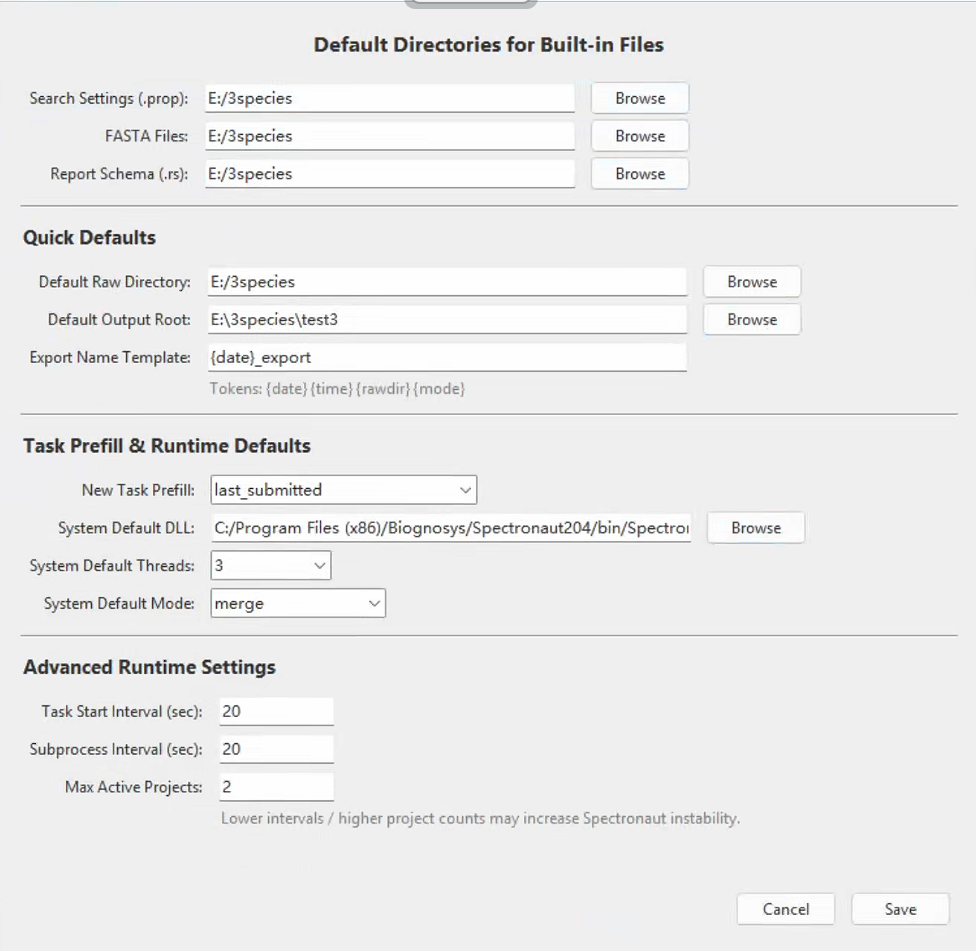Browse for Report Schema (.rs) directory
Image resolution: width=976 pixels, height=951 pixels.
tap(640, 174)
